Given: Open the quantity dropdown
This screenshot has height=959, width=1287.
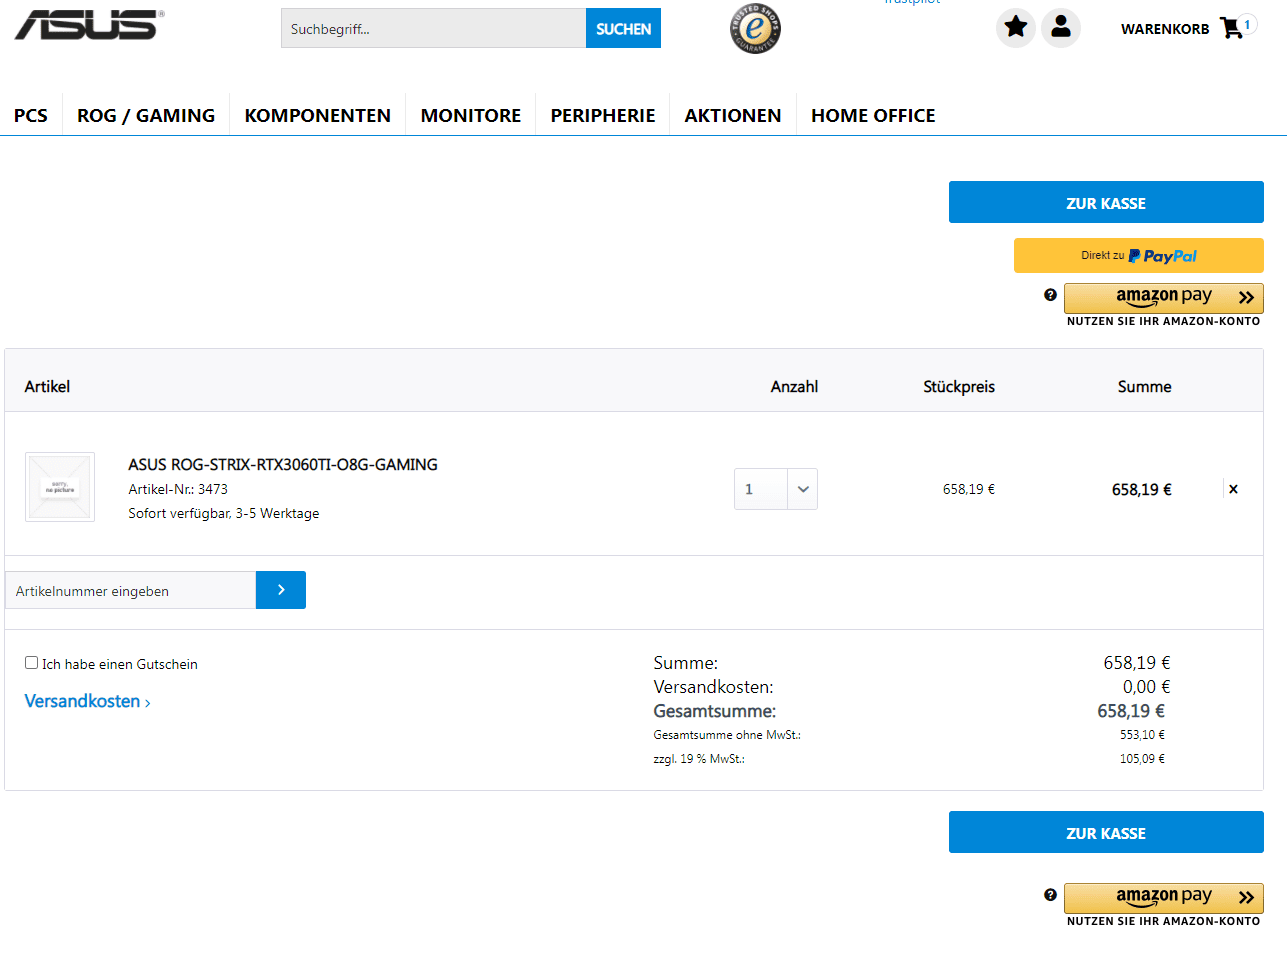Looking at the screenshot, I should (802, 489).
